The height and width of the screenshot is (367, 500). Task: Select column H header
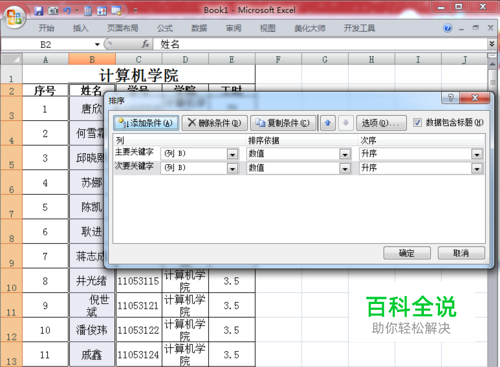pyautogui.click(x=371, y=59)
